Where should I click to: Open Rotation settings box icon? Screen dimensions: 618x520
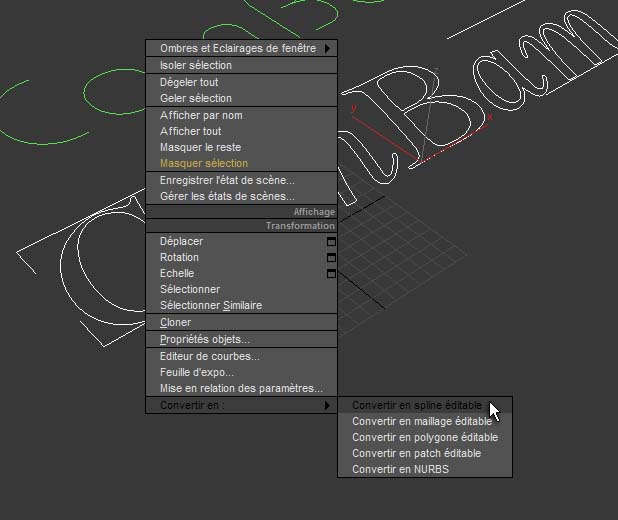tap(331, 258)
